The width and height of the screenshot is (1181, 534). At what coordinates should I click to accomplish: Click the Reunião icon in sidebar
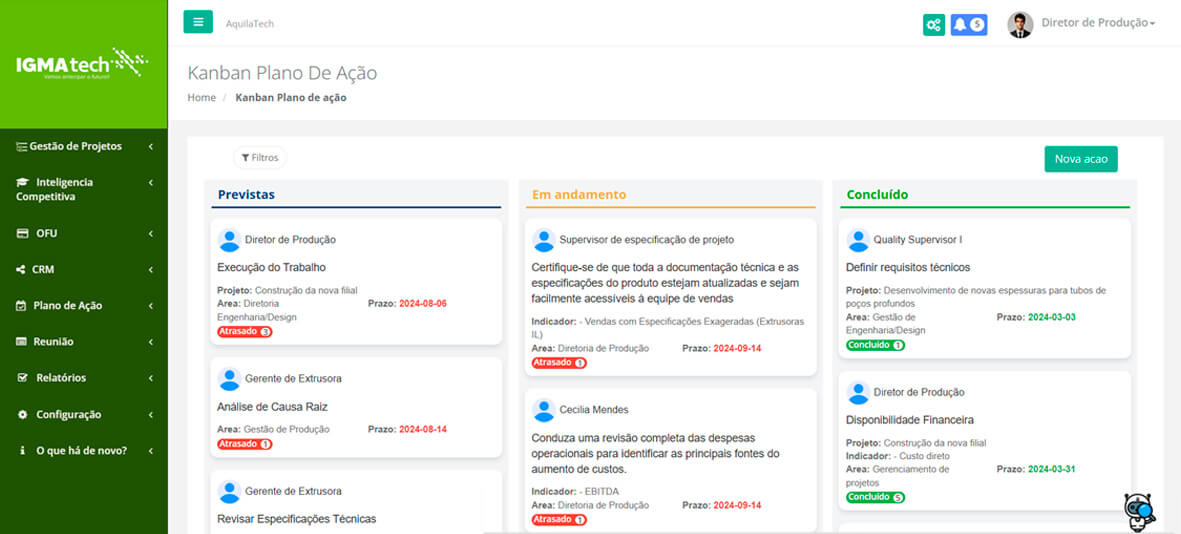(x=22, y=342)
